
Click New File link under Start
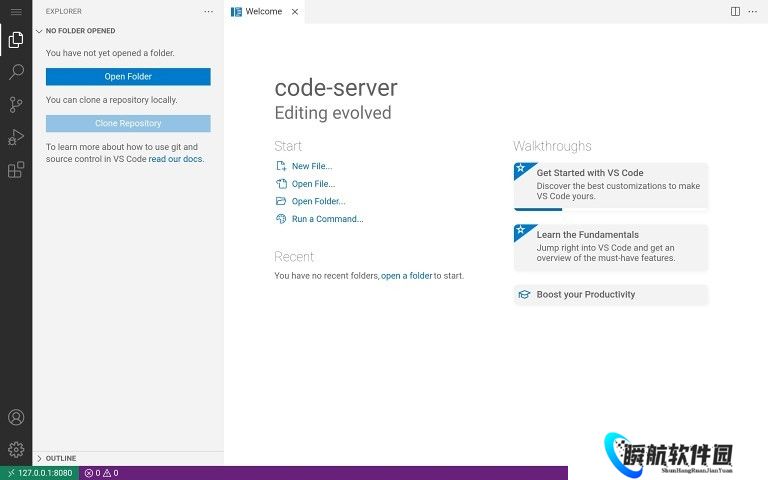tap(311, 166)
